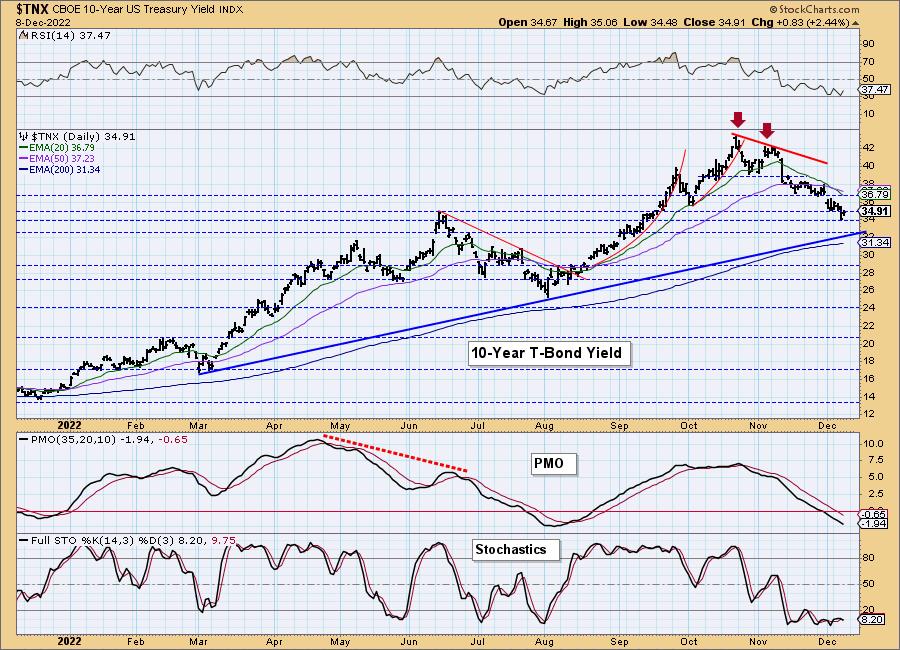Click the Chg +0.83 (+2.44%) value
Viewport: 900px width, 650px height.
(800, 22)
